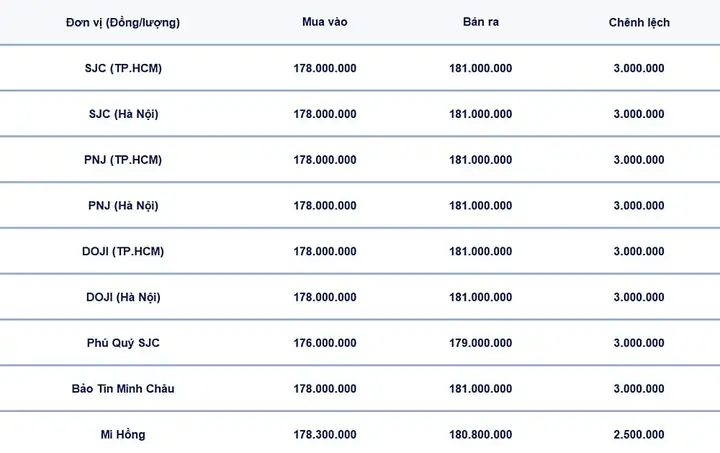Image resolution: width=720 pixels, height=453 pixels.
Task: Click Bảo Tín Minh Châu buy price 178.000.000
Action: [x=325, y=389]
